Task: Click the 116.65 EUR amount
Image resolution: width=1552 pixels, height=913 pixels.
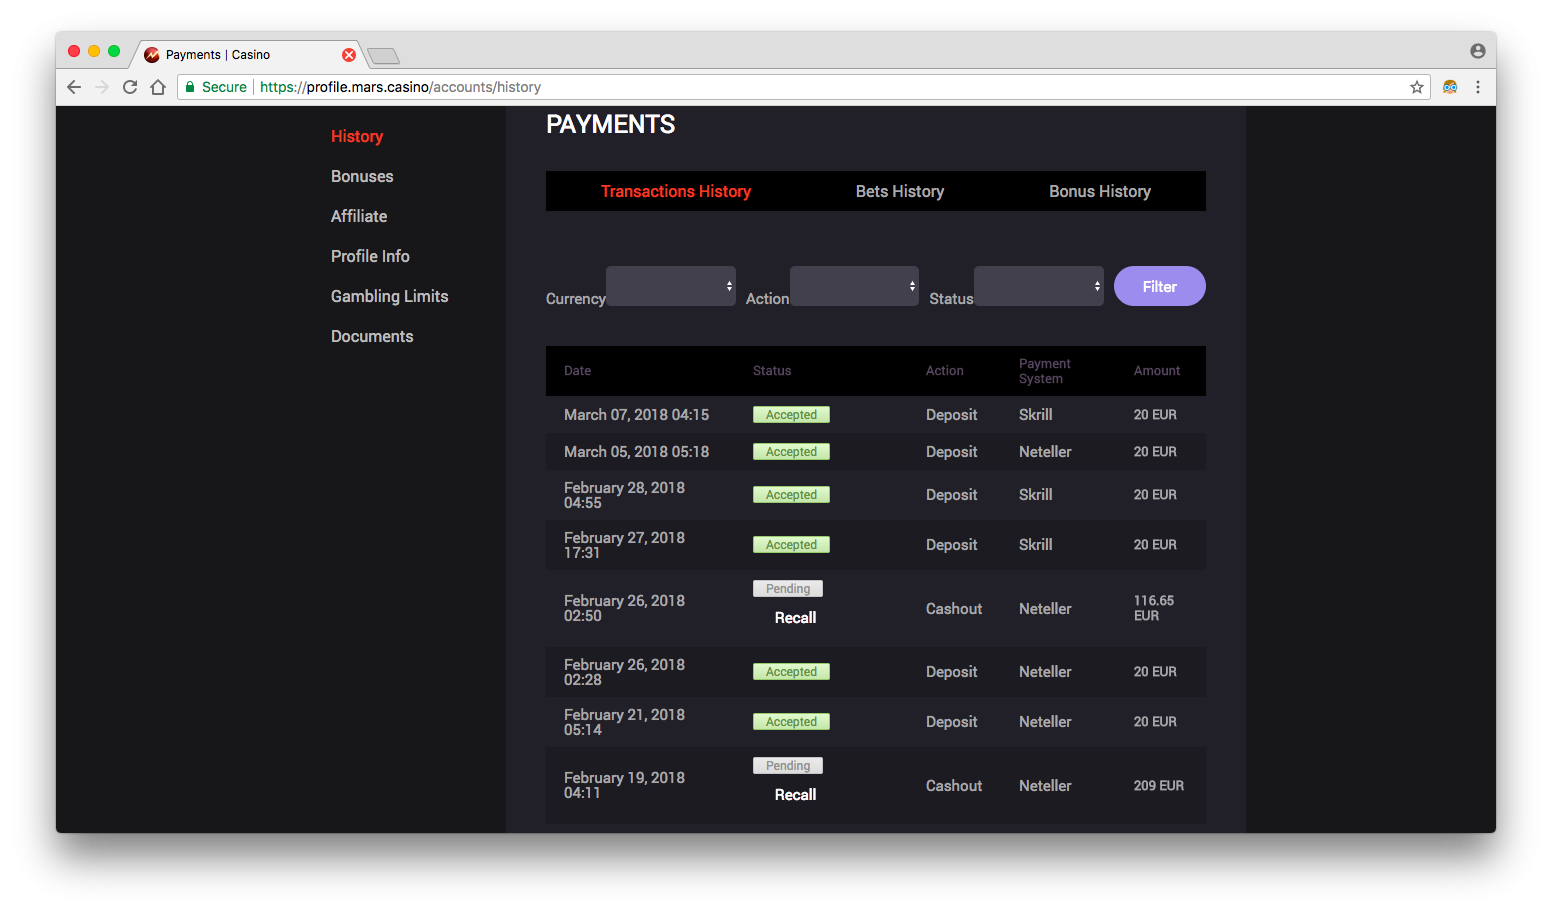Action: 1154,608
